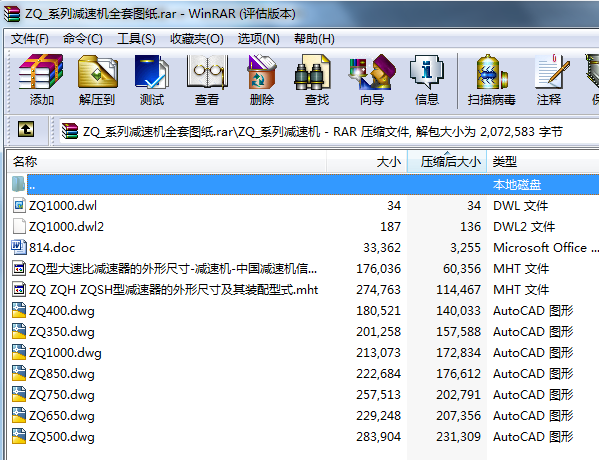Click the parent folder icon in list
This screenshot has height=460, width=599.
(18, 184)
